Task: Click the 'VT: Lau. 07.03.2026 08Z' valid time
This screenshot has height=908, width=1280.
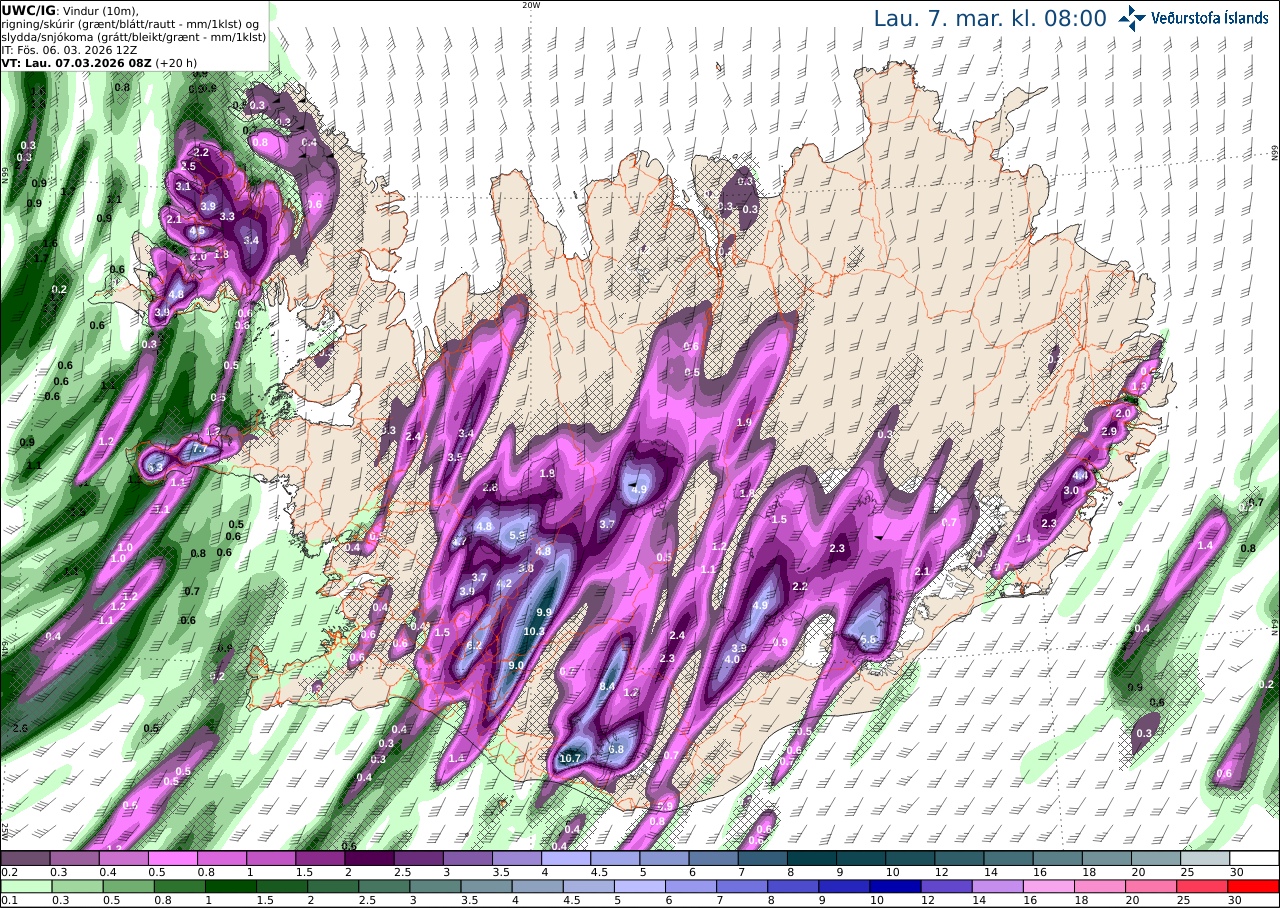Action: tap(76, 62)
